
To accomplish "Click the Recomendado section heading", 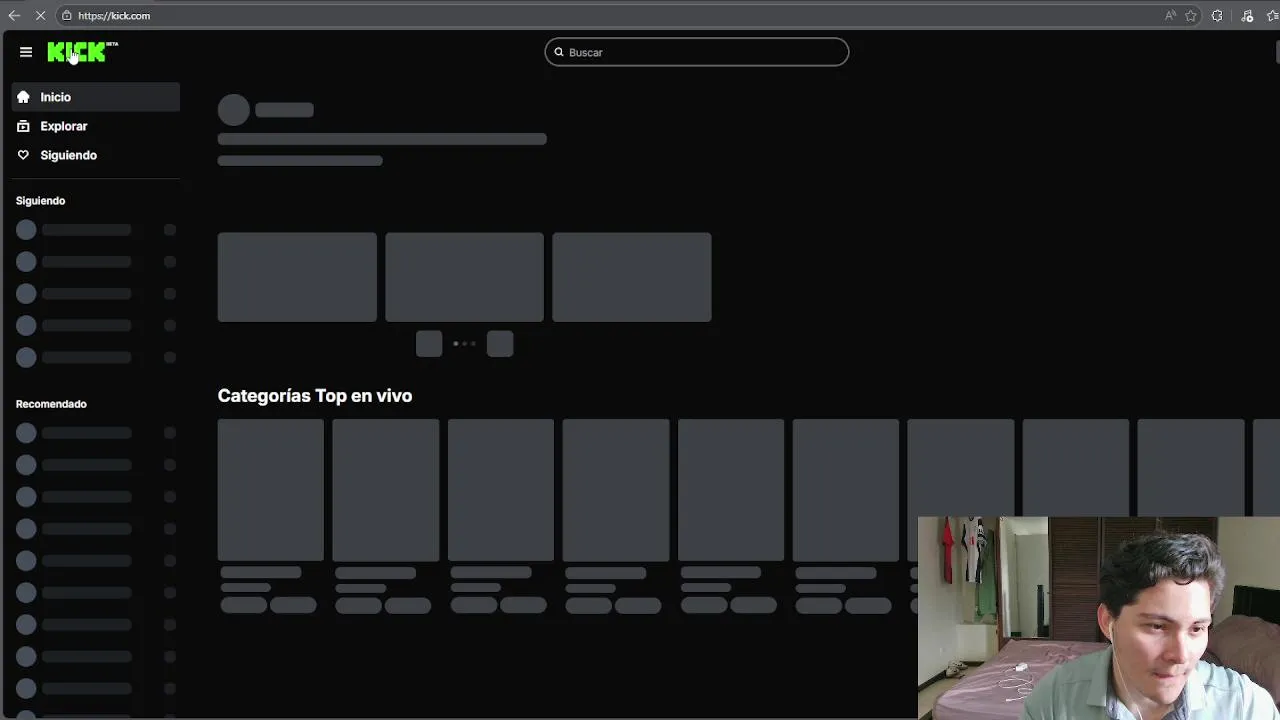I will click(x=51, y=404).
